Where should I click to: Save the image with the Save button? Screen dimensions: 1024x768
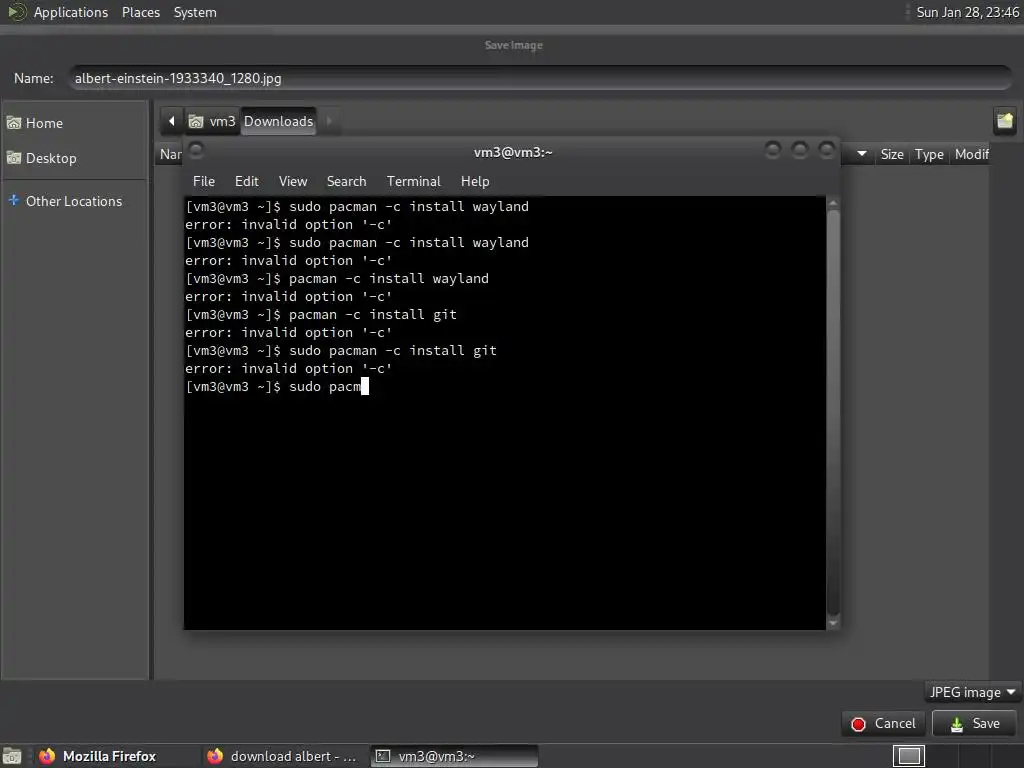point(974,724)
